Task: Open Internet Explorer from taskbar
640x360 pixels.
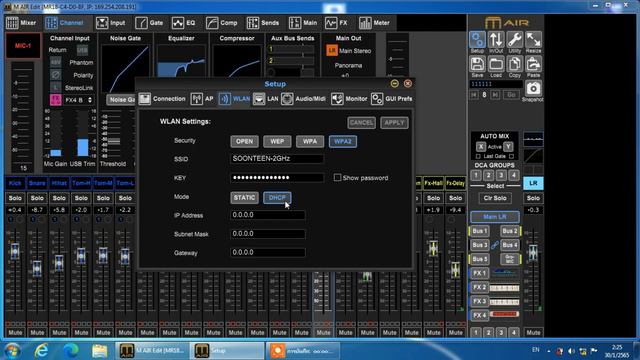Action: pyautogui.click(x=41, y=351)
